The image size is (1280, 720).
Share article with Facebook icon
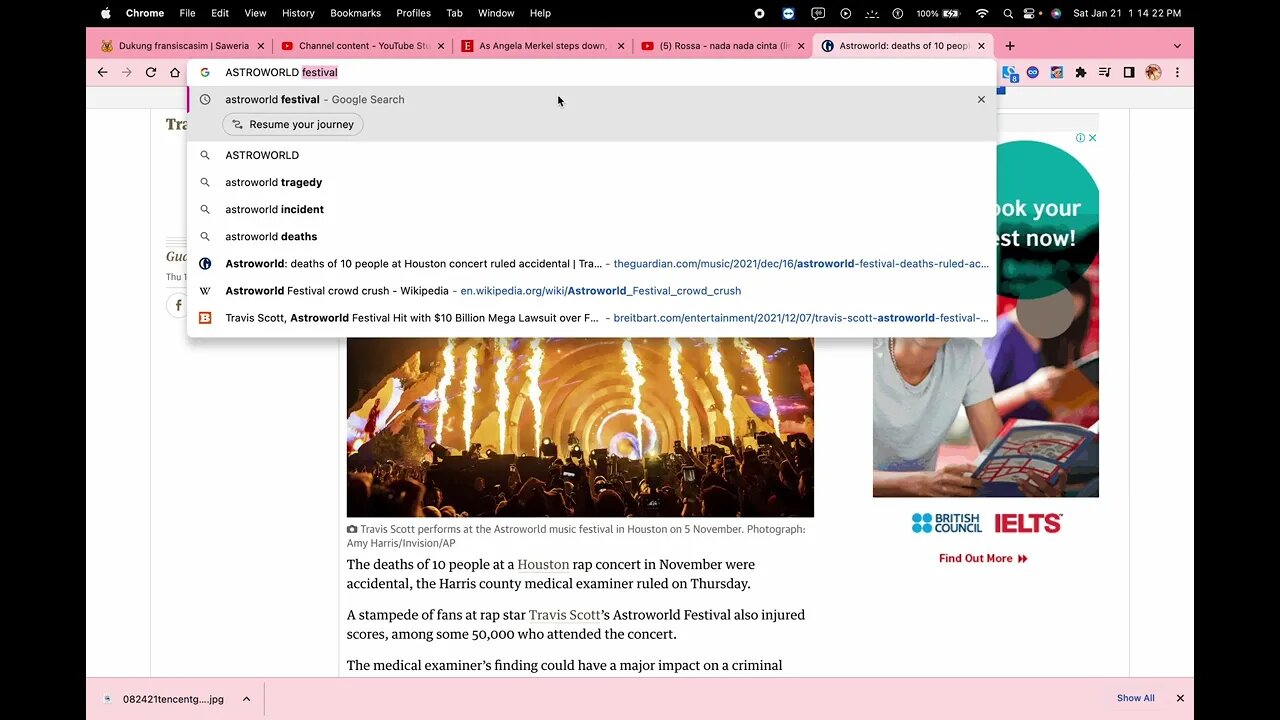click(x=179, y=306)
